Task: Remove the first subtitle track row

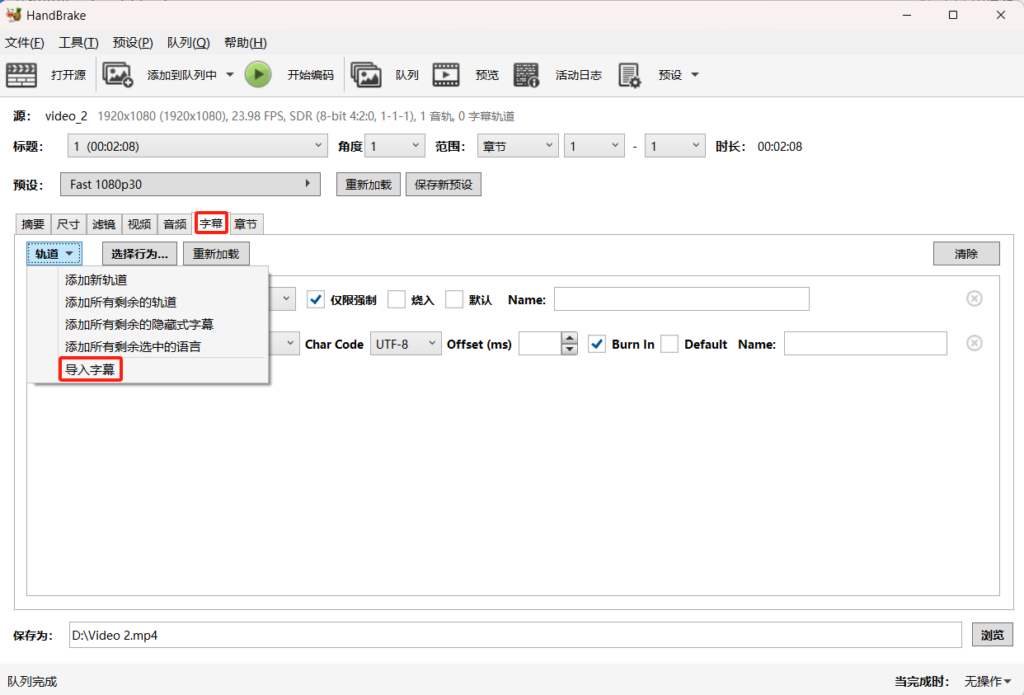Action: pos(974,299)
